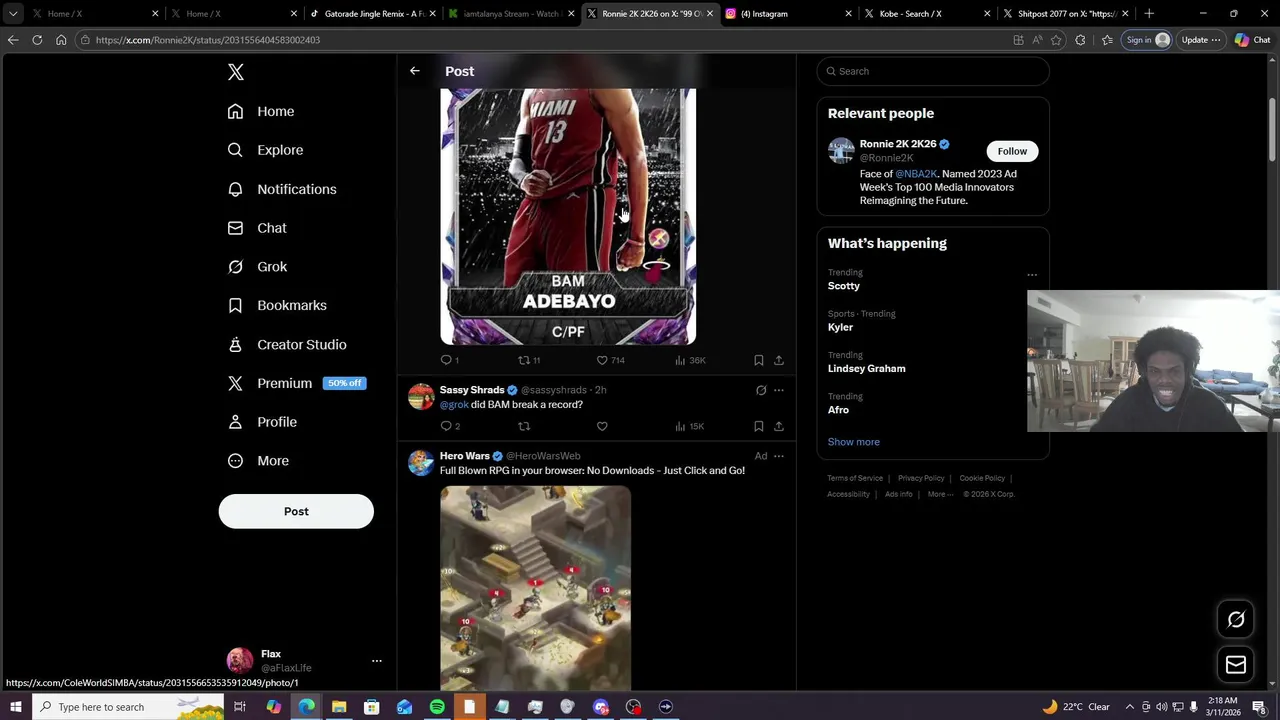Bookmark the Bam Adebayo post
This screenshot has height=720, width=1280.
tap(759, 360)
